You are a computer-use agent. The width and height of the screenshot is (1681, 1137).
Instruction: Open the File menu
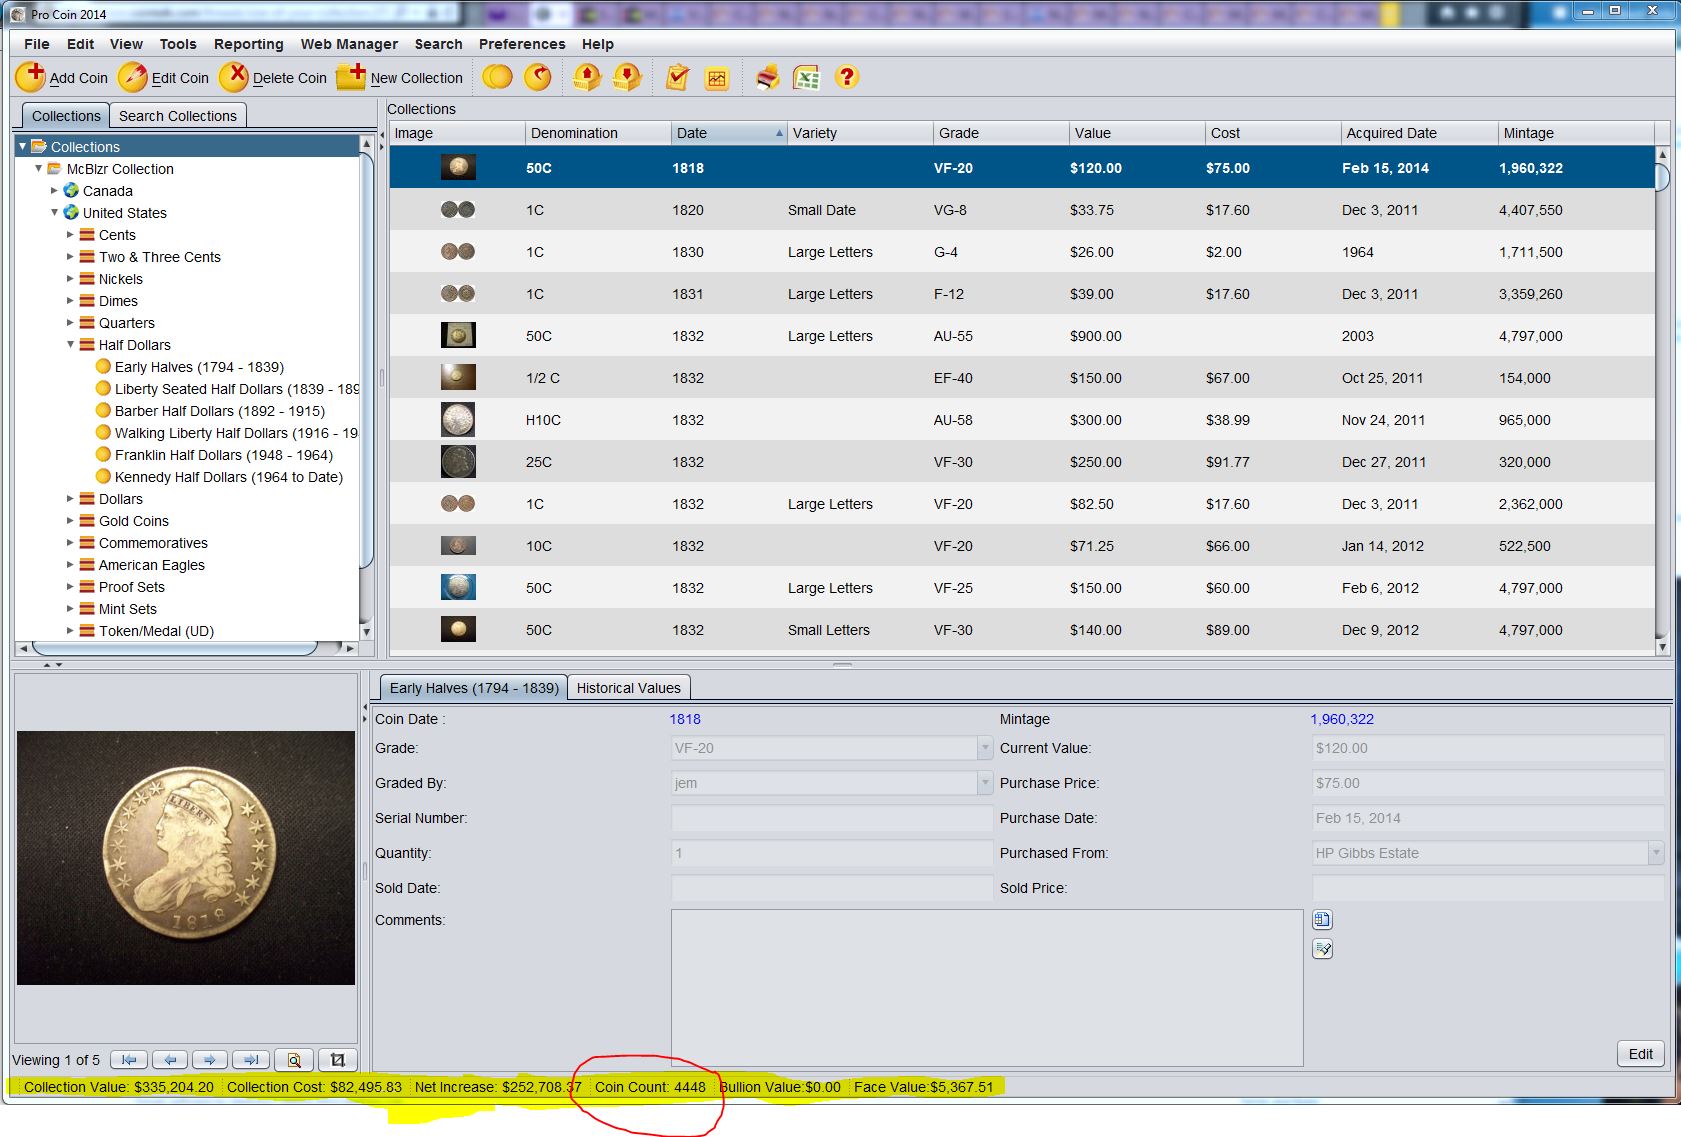pos(37,44)
